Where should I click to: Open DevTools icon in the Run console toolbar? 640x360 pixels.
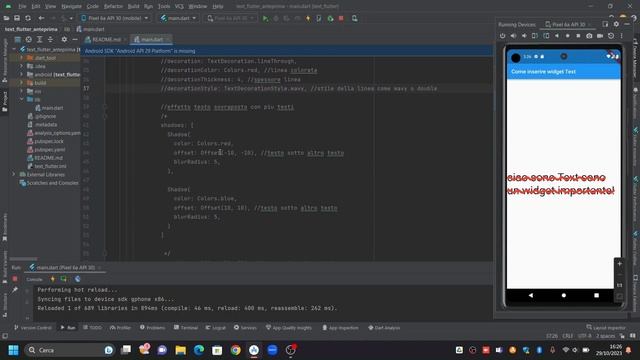click(x=78, y=279)
